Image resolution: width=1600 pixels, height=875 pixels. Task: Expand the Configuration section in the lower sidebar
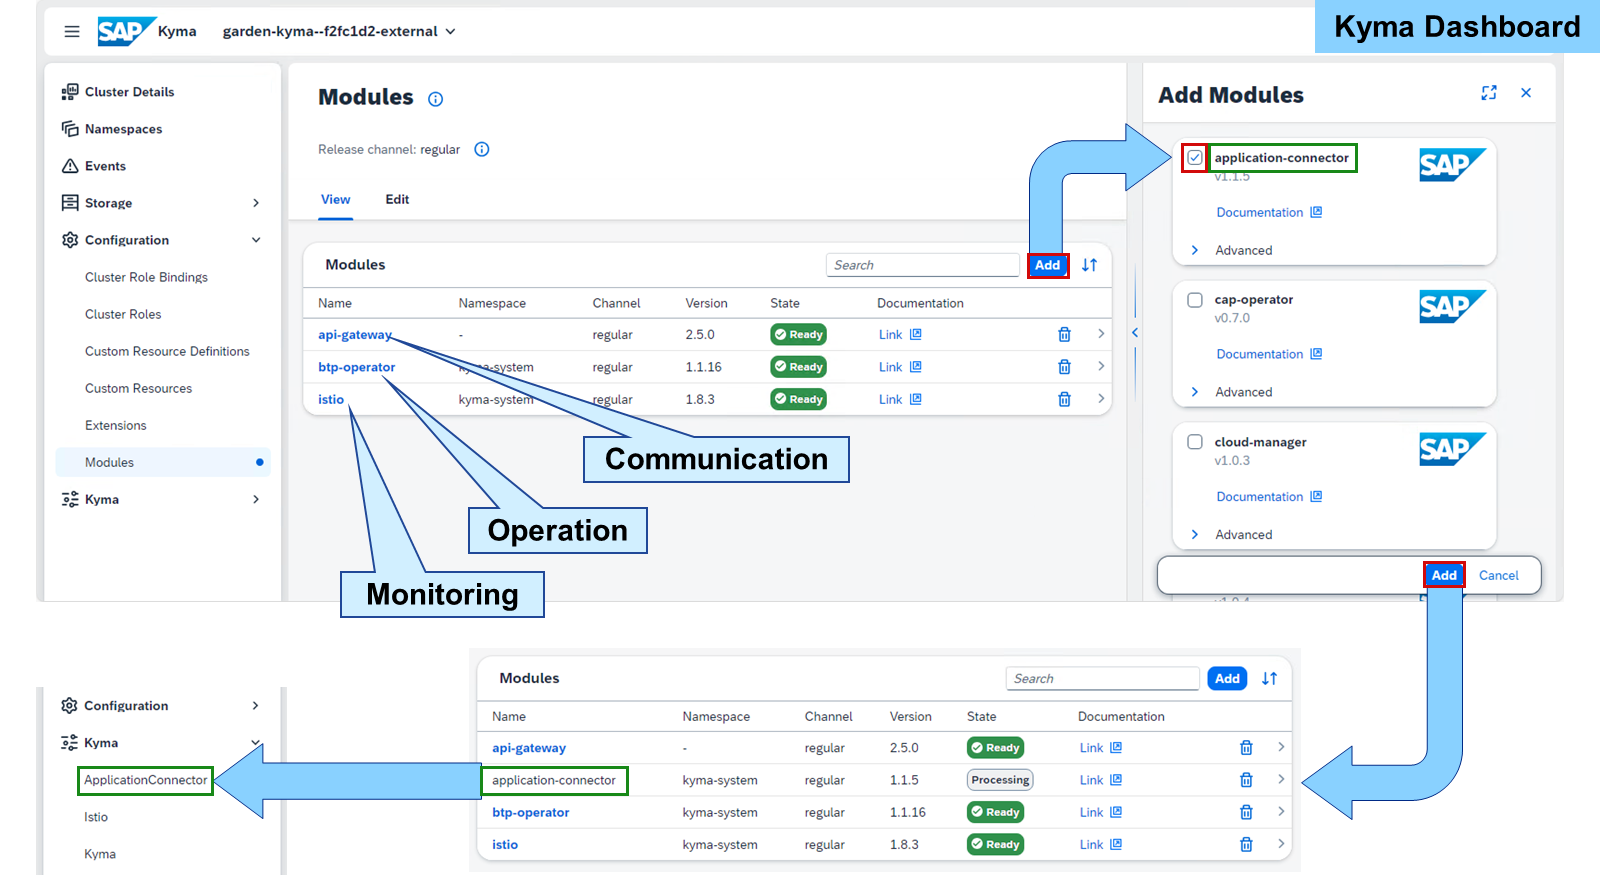(255, 706)
